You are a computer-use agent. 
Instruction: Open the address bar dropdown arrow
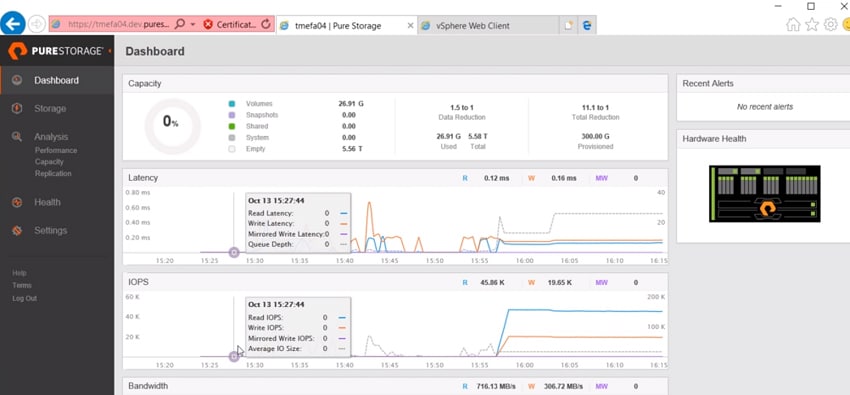click(193, 24)
